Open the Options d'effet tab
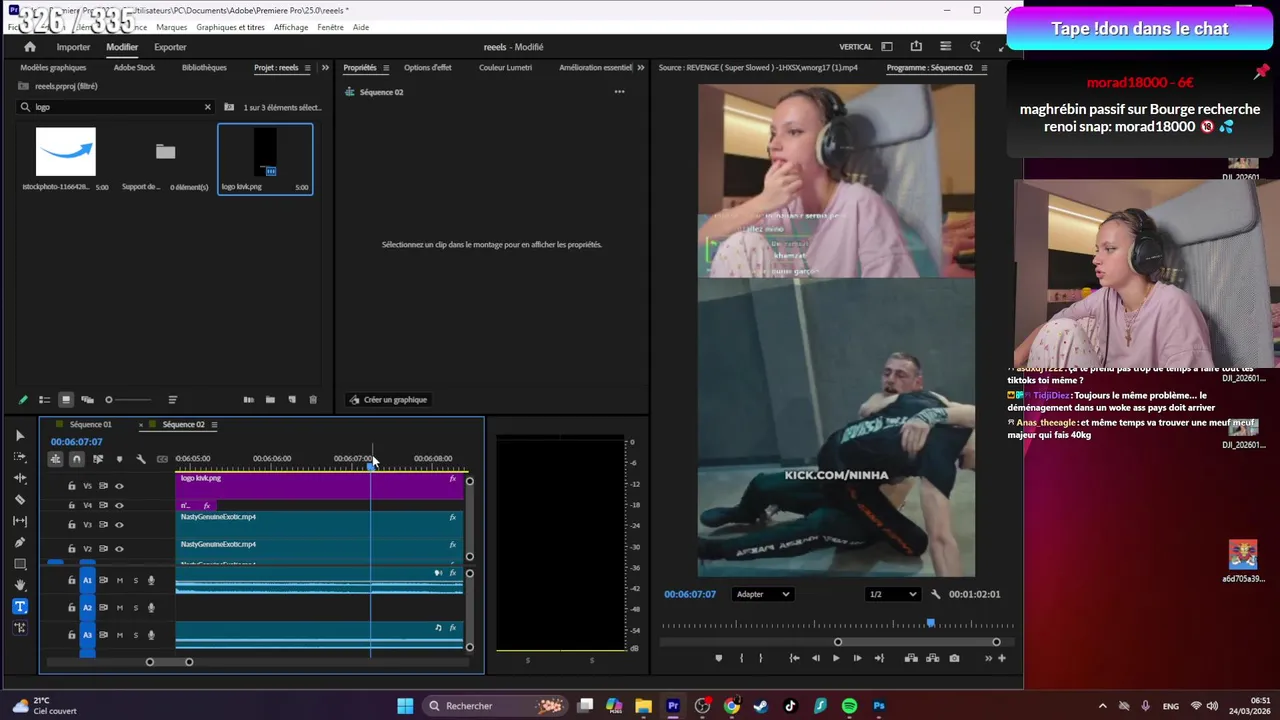1280x720 pixels. pos(427,68)
